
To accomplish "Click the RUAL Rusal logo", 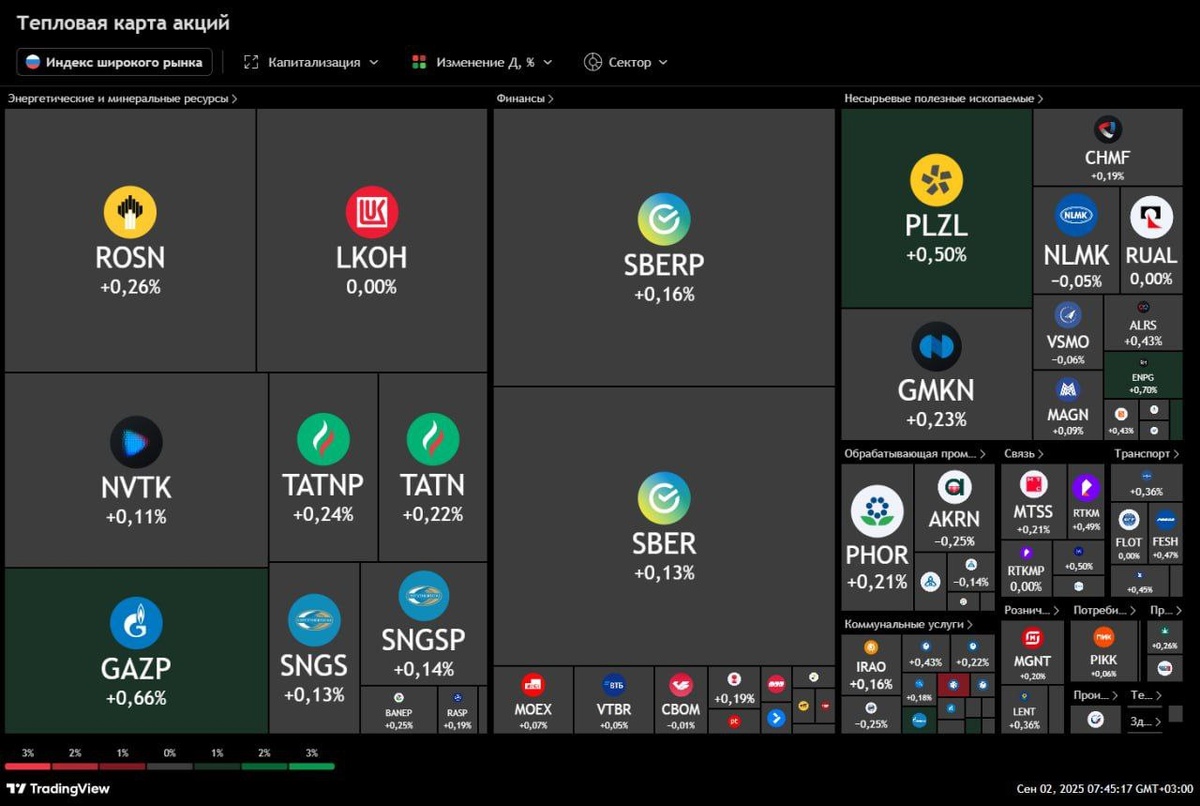I will click(1151, 217).
